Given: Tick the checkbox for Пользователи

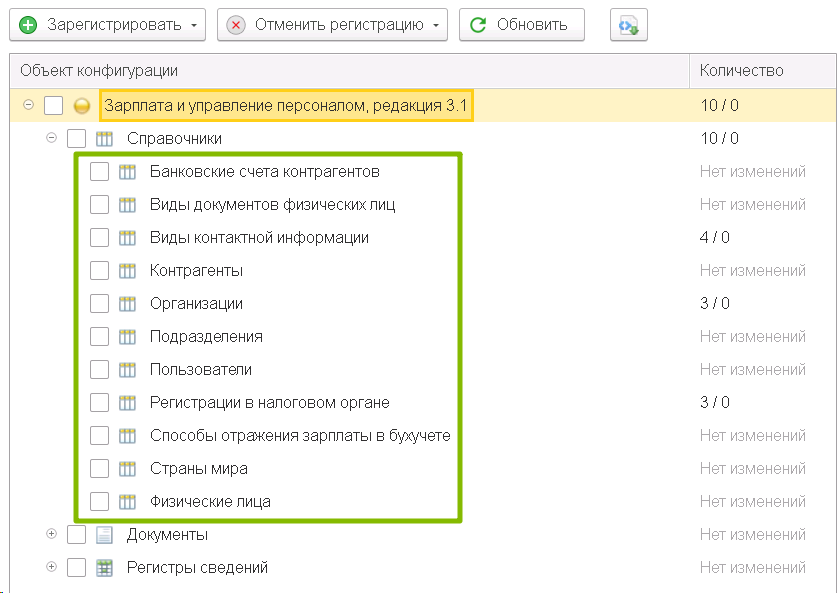Looking at the screenshot, I should 99,370.
